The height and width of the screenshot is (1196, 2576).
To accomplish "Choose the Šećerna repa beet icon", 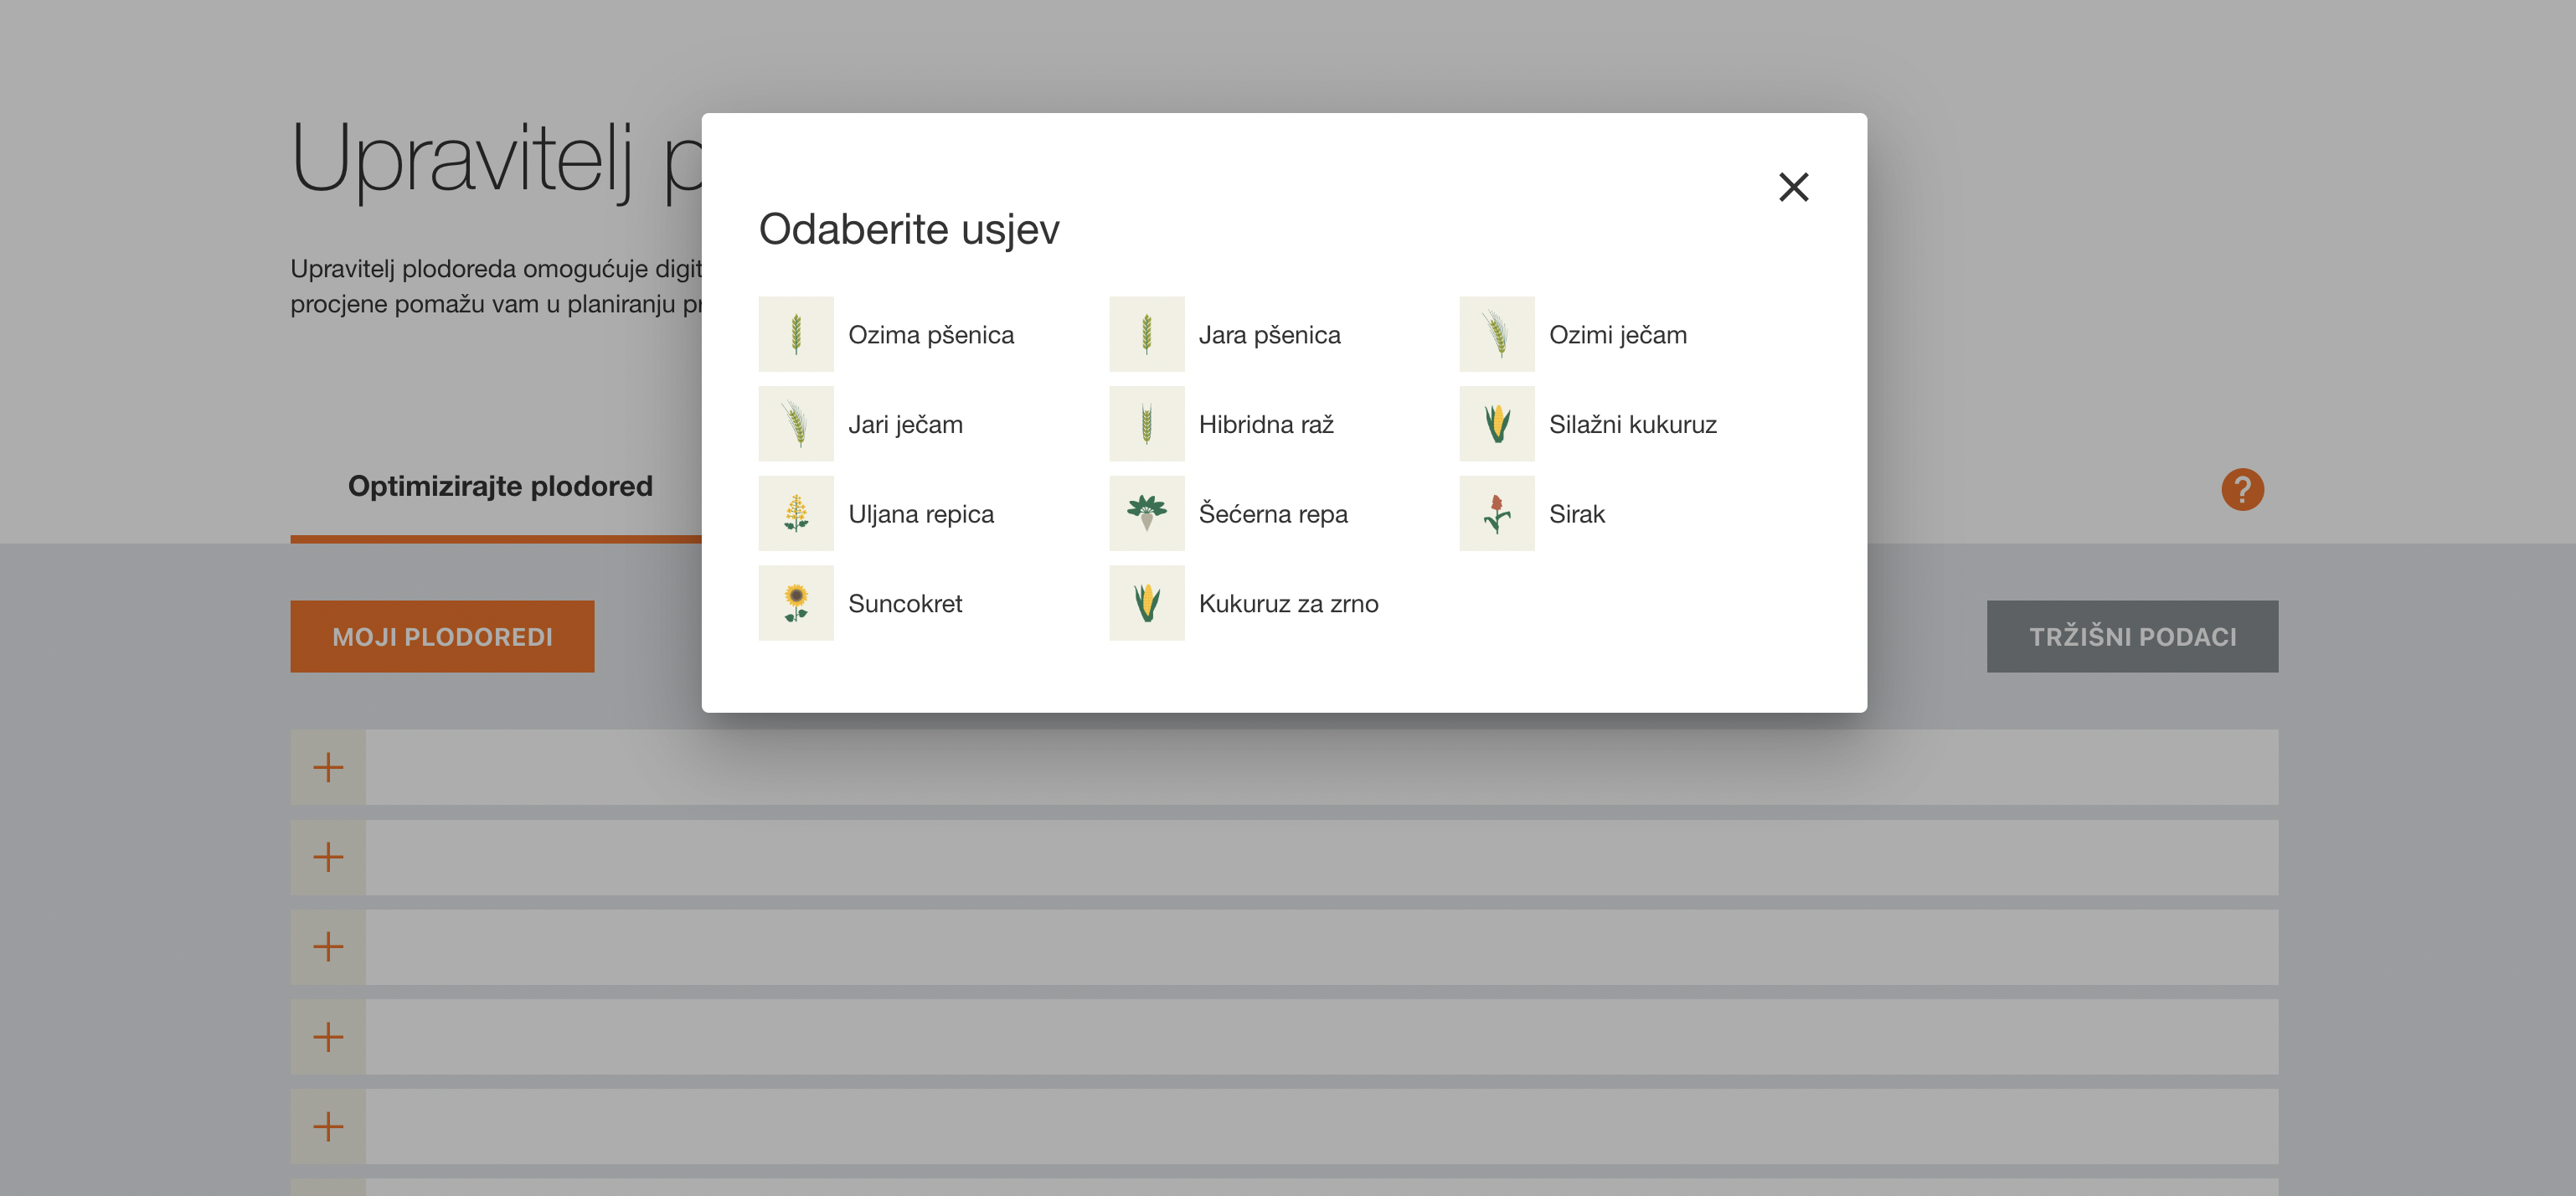I will point(1147,513).
